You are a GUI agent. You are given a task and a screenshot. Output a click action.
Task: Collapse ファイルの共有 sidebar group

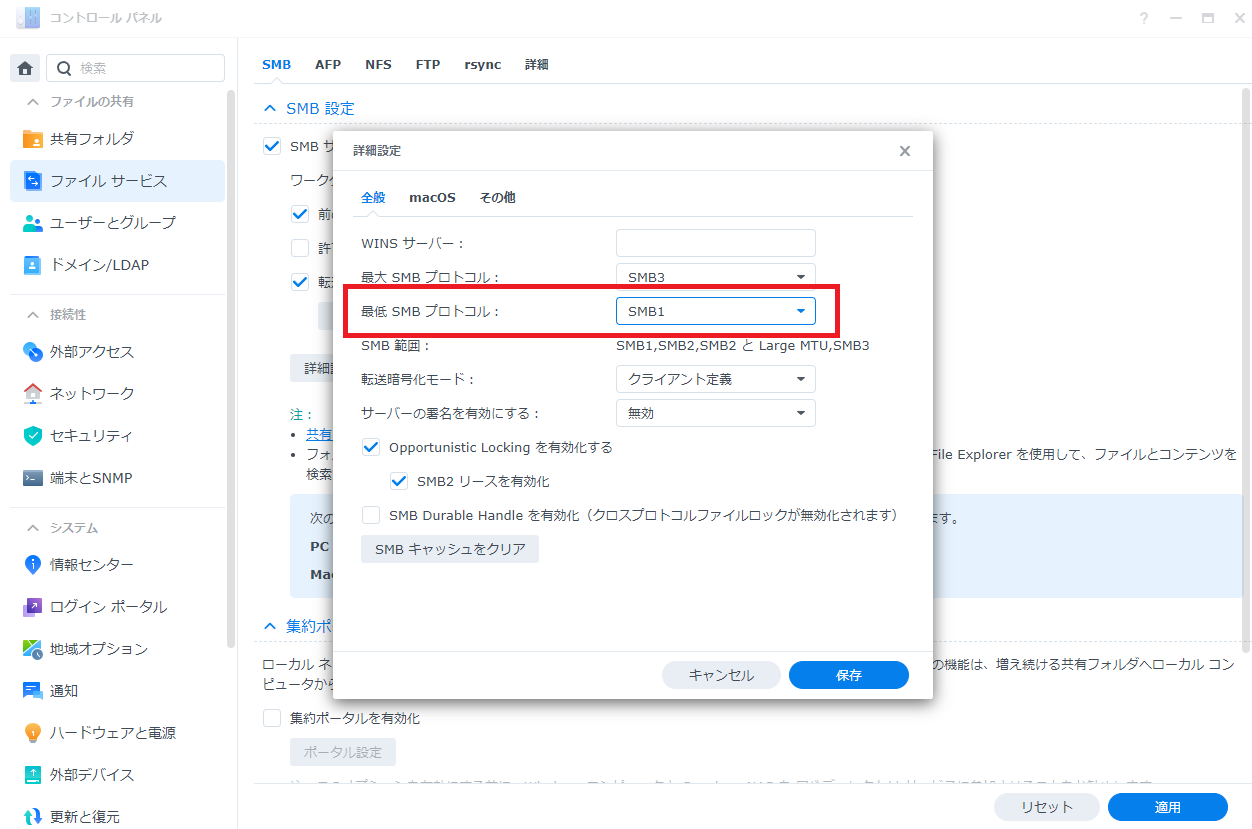32,102
